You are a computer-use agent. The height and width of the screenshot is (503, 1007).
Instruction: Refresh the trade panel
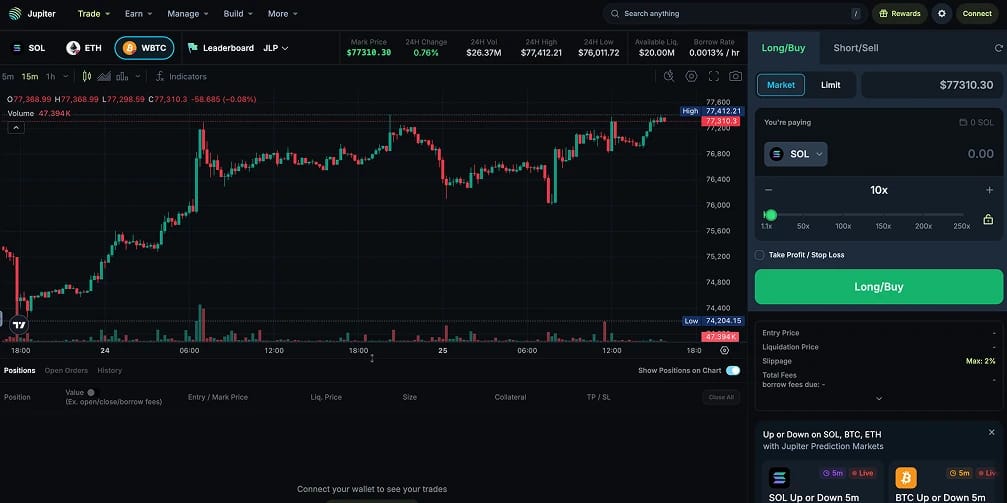(x=998, y=48)
